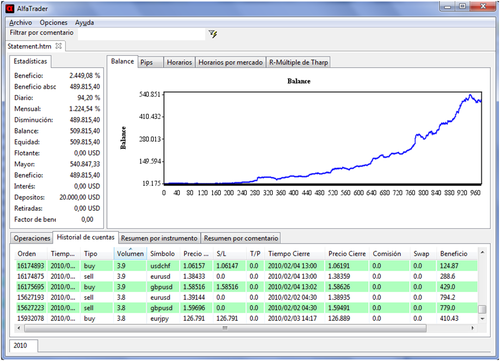Minimize the AlfaTrader window

[x=448, y=7]
